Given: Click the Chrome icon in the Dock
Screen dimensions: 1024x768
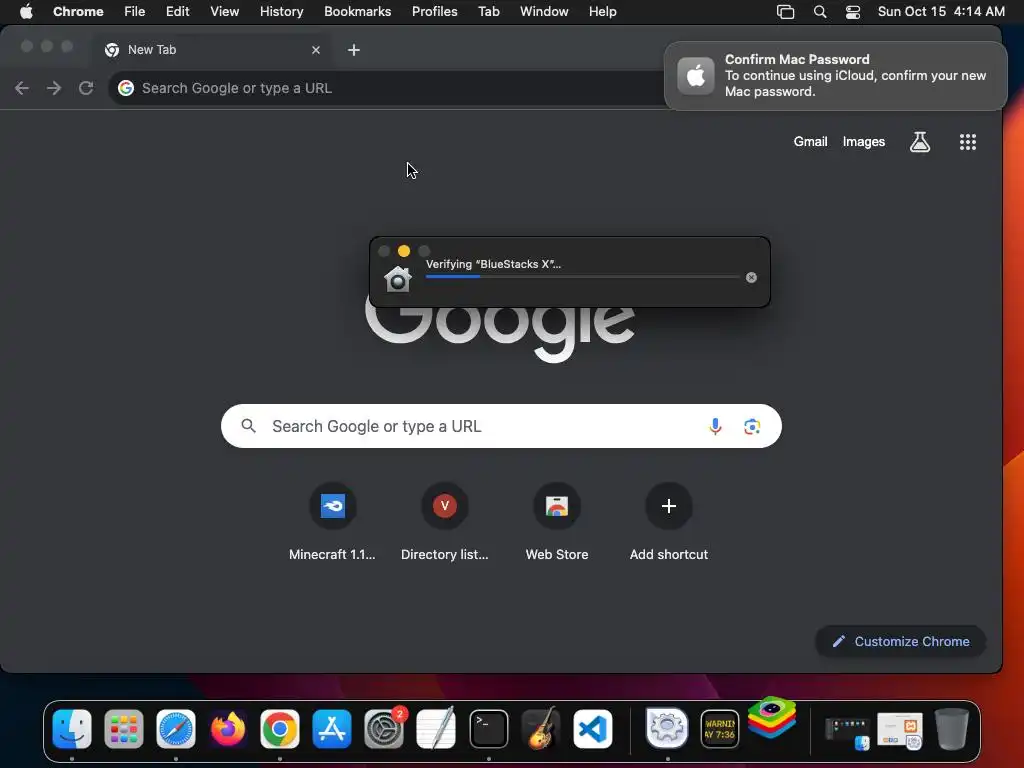Looking at the screenshot, I should pyautogui.click(x=280, y=728).
